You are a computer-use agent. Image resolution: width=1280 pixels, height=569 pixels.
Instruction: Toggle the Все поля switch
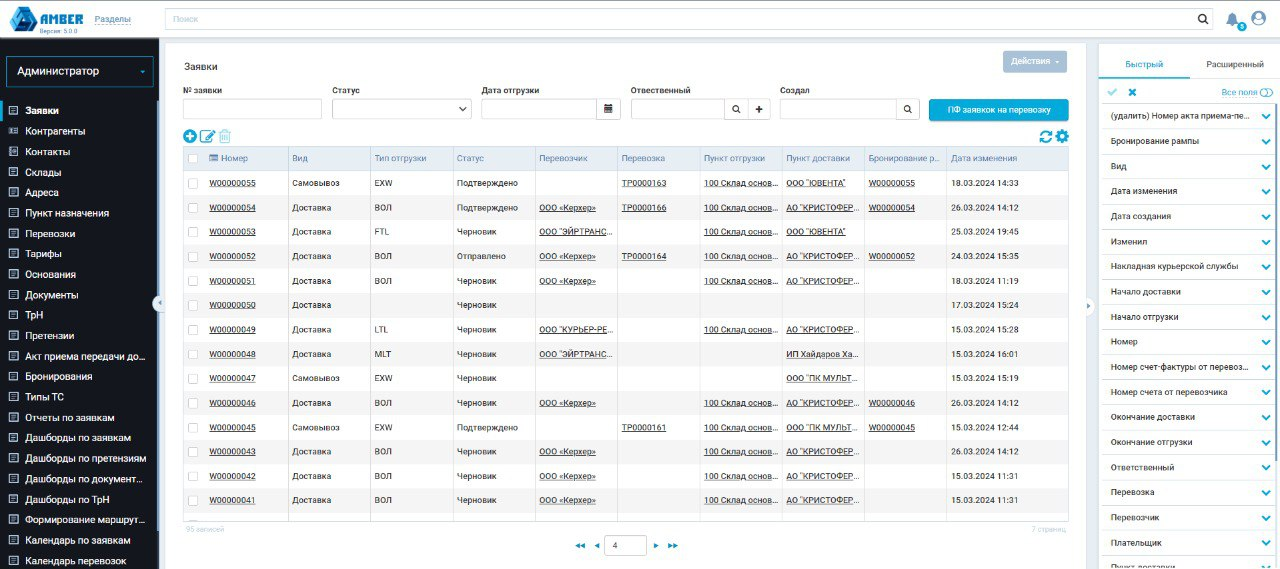(1266, 92)
